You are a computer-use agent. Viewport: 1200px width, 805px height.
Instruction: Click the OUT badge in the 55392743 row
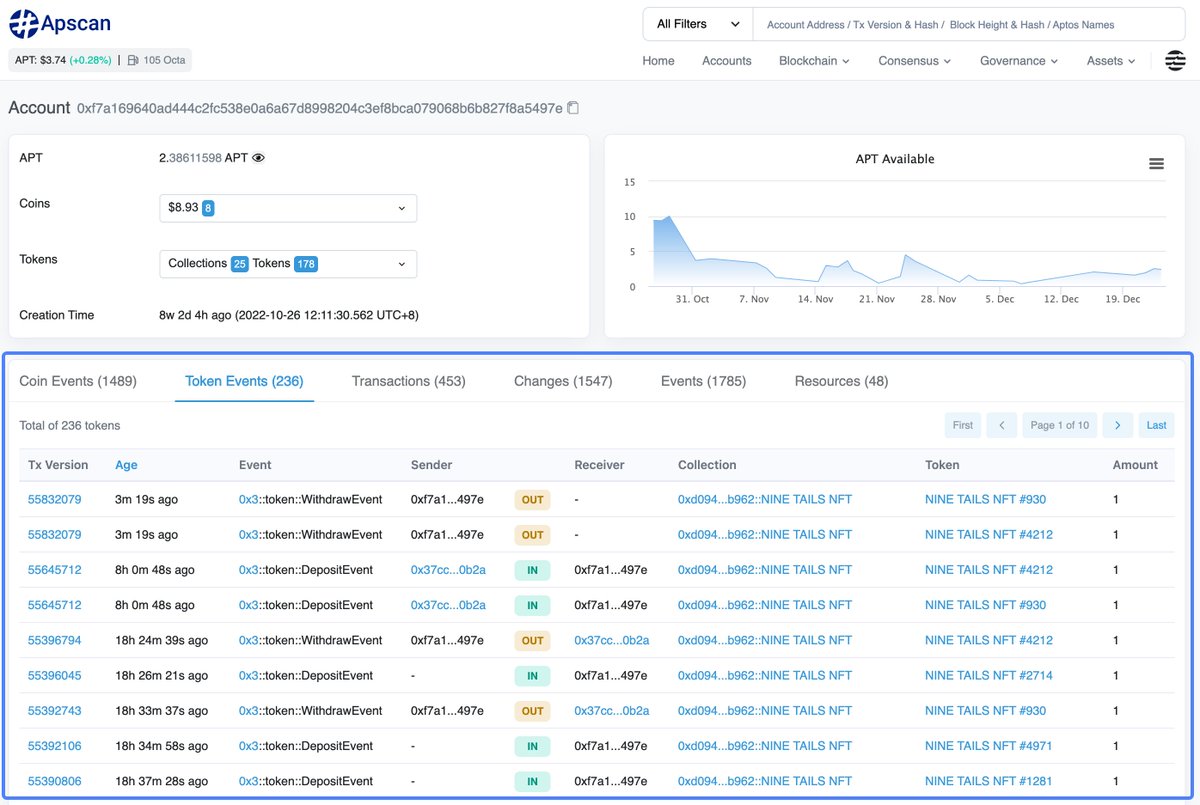point(533,711)
